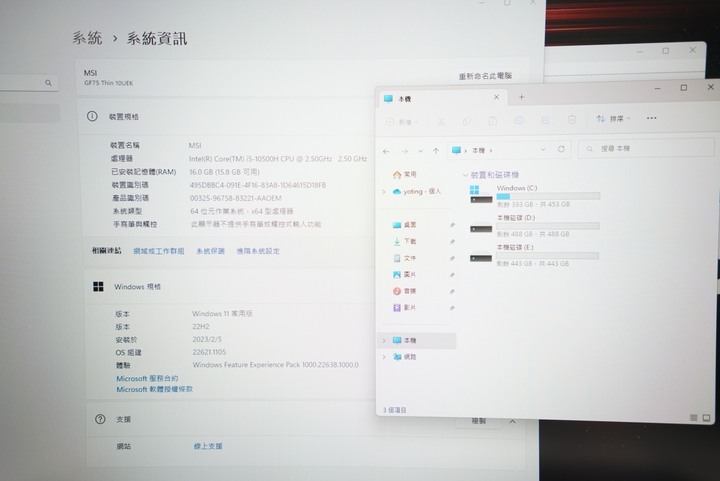Open the recent locations dropdown arrow

pos(420,151)
